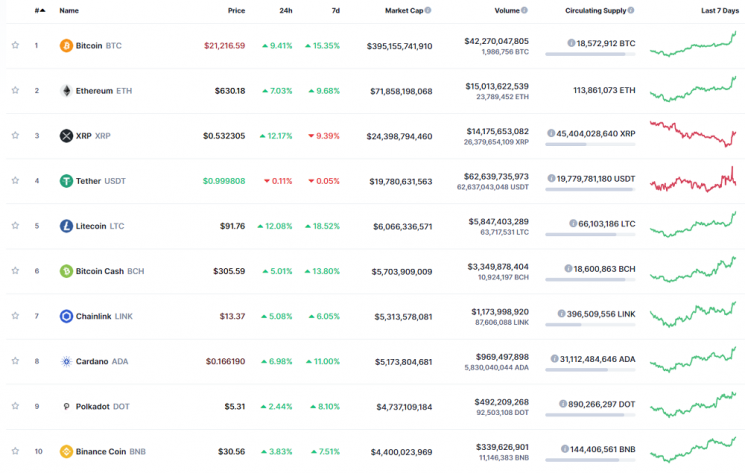Click Bitcoin circulating supply progress bar

[590, 54]
